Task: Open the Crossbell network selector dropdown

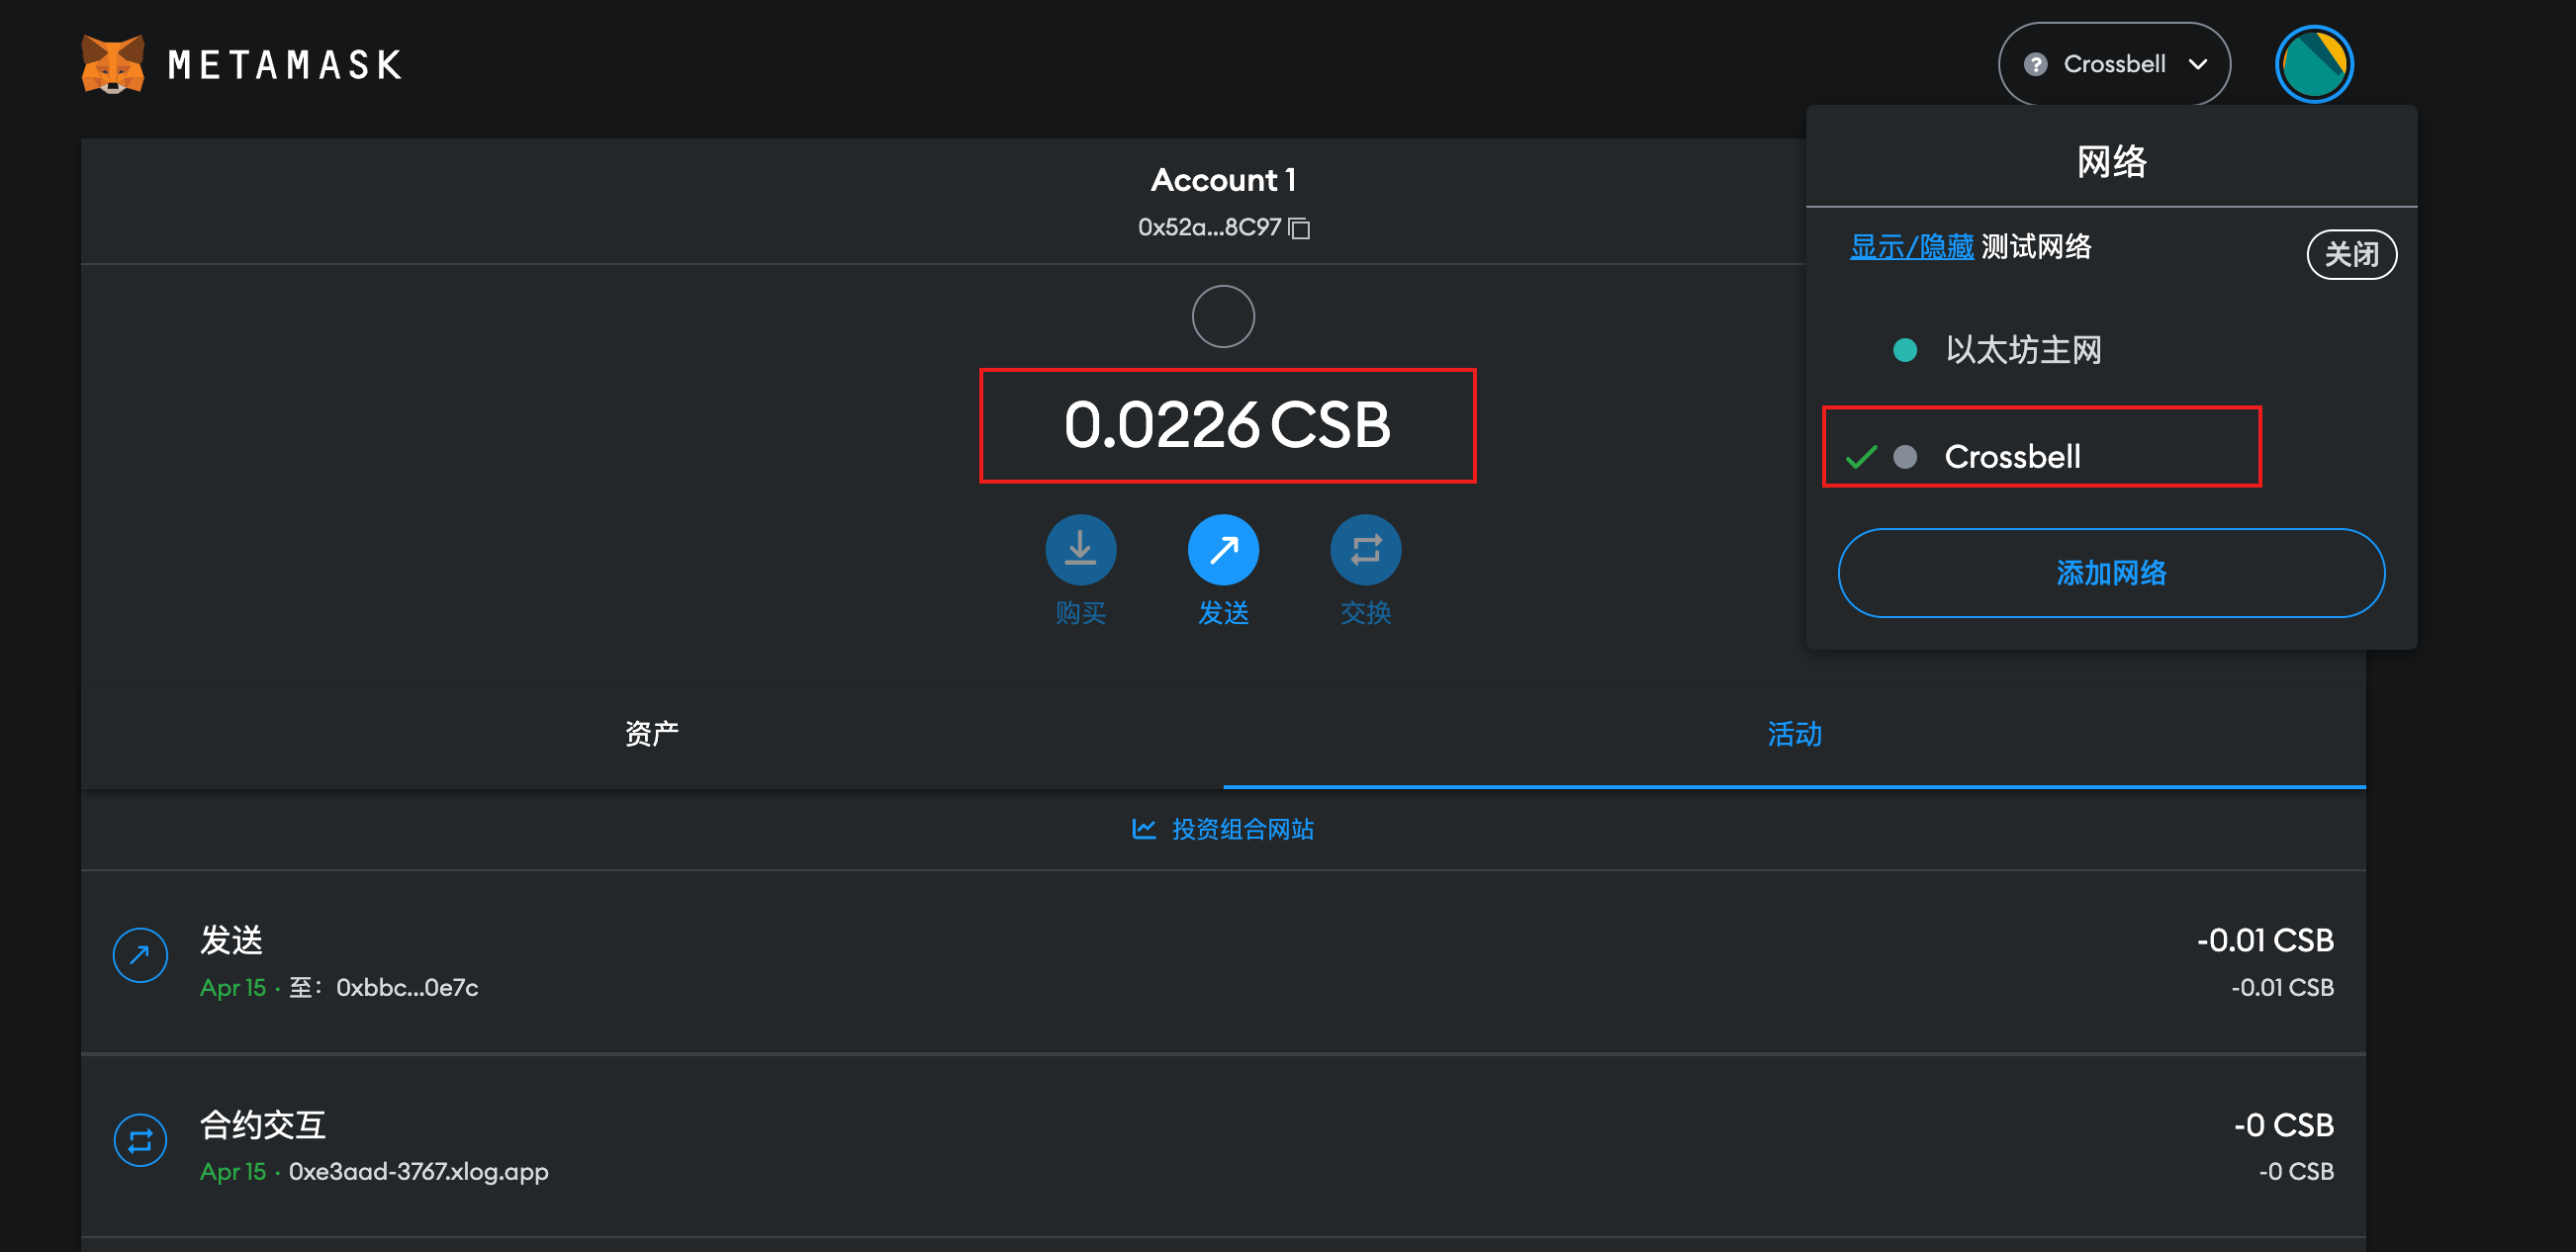Action: (2113, 64)
